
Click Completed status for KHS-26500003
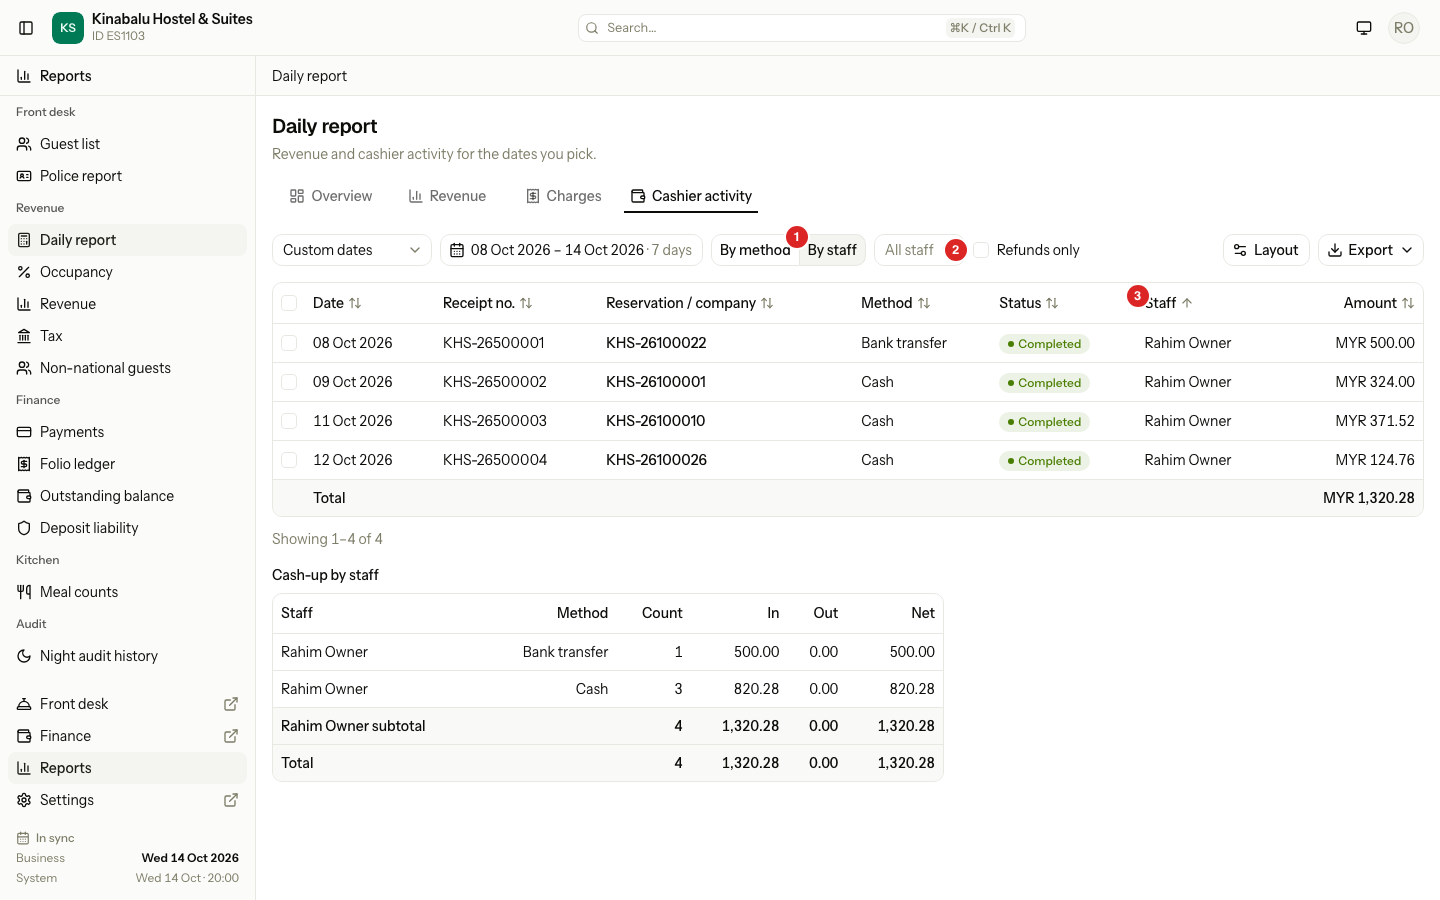click(x=1044, y=422)
